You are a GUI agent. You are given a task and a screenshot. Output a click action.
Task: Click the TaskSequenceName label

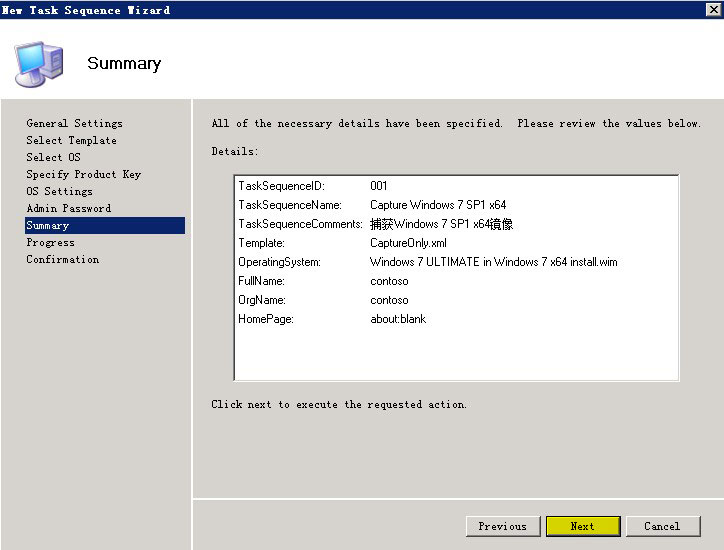[290, 205]
